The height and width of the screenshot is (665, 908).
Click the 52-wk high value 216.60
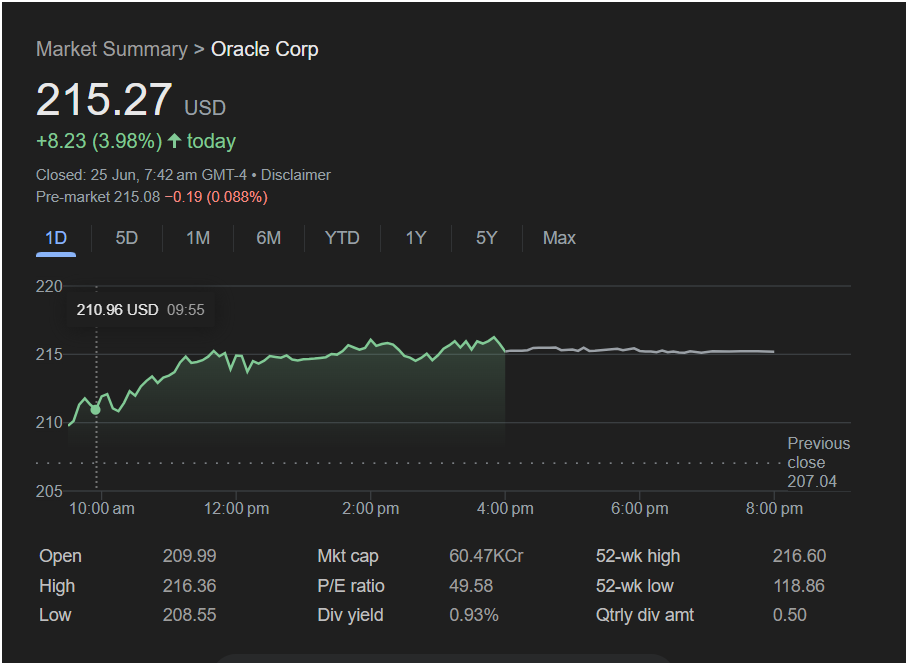[799, 556]
